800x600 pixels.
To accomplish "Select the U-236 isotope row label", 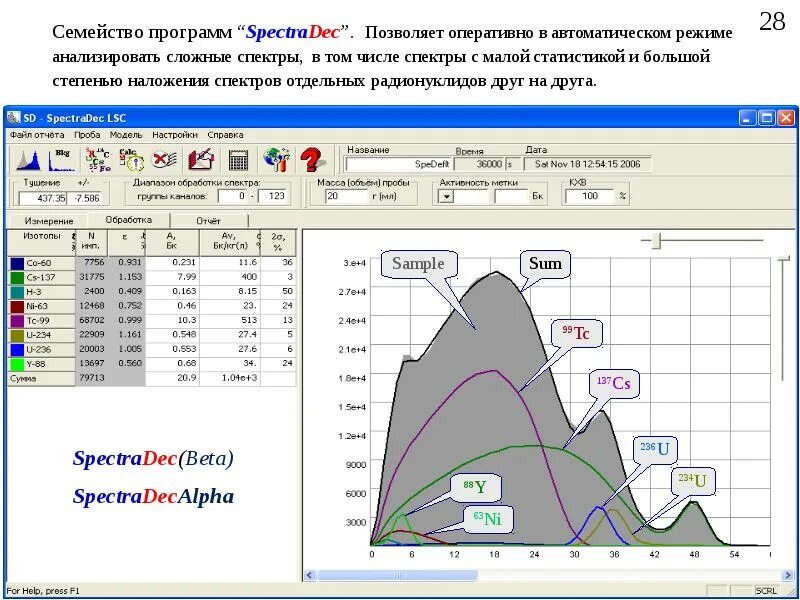I will coord(38,349).
